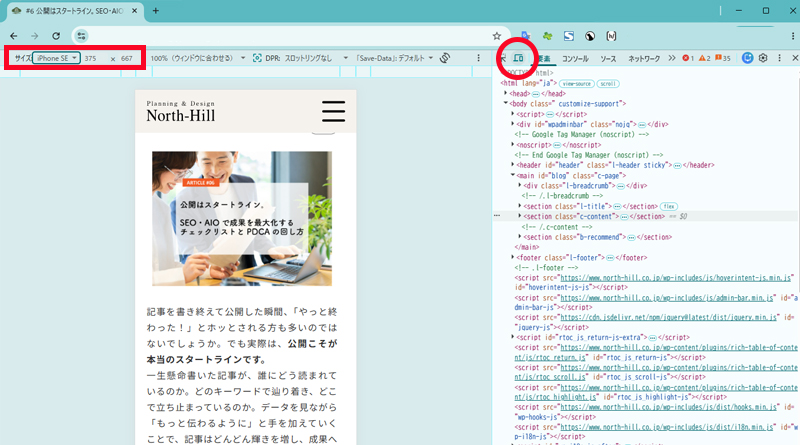Image resolution: width=800 pixels, height=445 pixels.
Task: Open the Save-Data デフォルト dropdown
Action: pyautogui.click(x=394, y=58)
